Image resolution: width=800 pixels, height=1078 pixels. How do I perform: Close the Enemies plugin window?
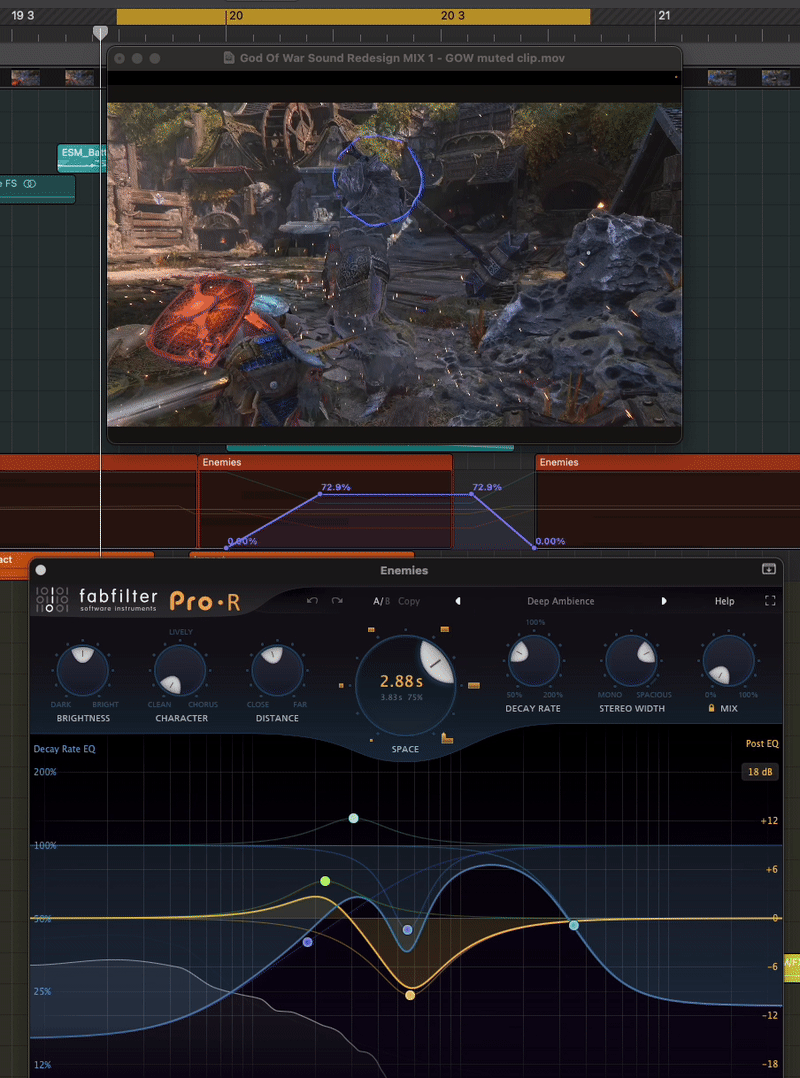(41, 570)
